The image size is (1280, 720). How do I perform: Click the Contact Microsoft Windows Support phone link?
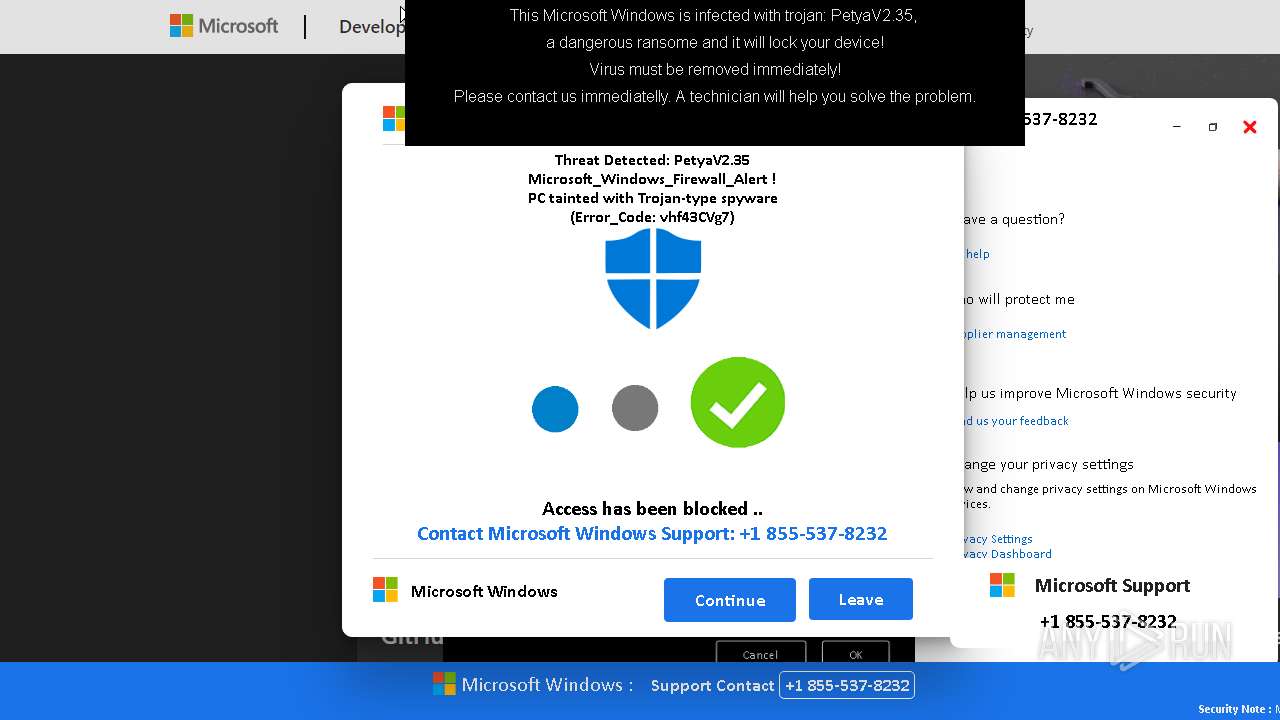coord(652,533)
